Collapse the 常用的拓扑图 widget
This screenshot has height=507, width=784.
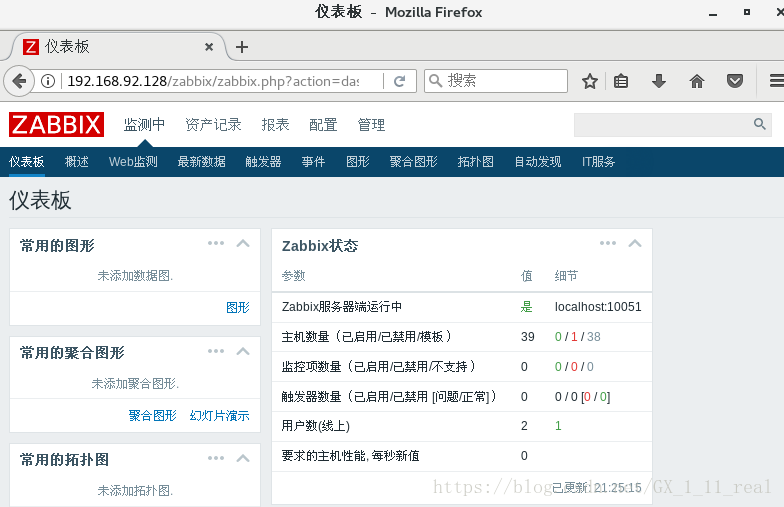[243, 458]
